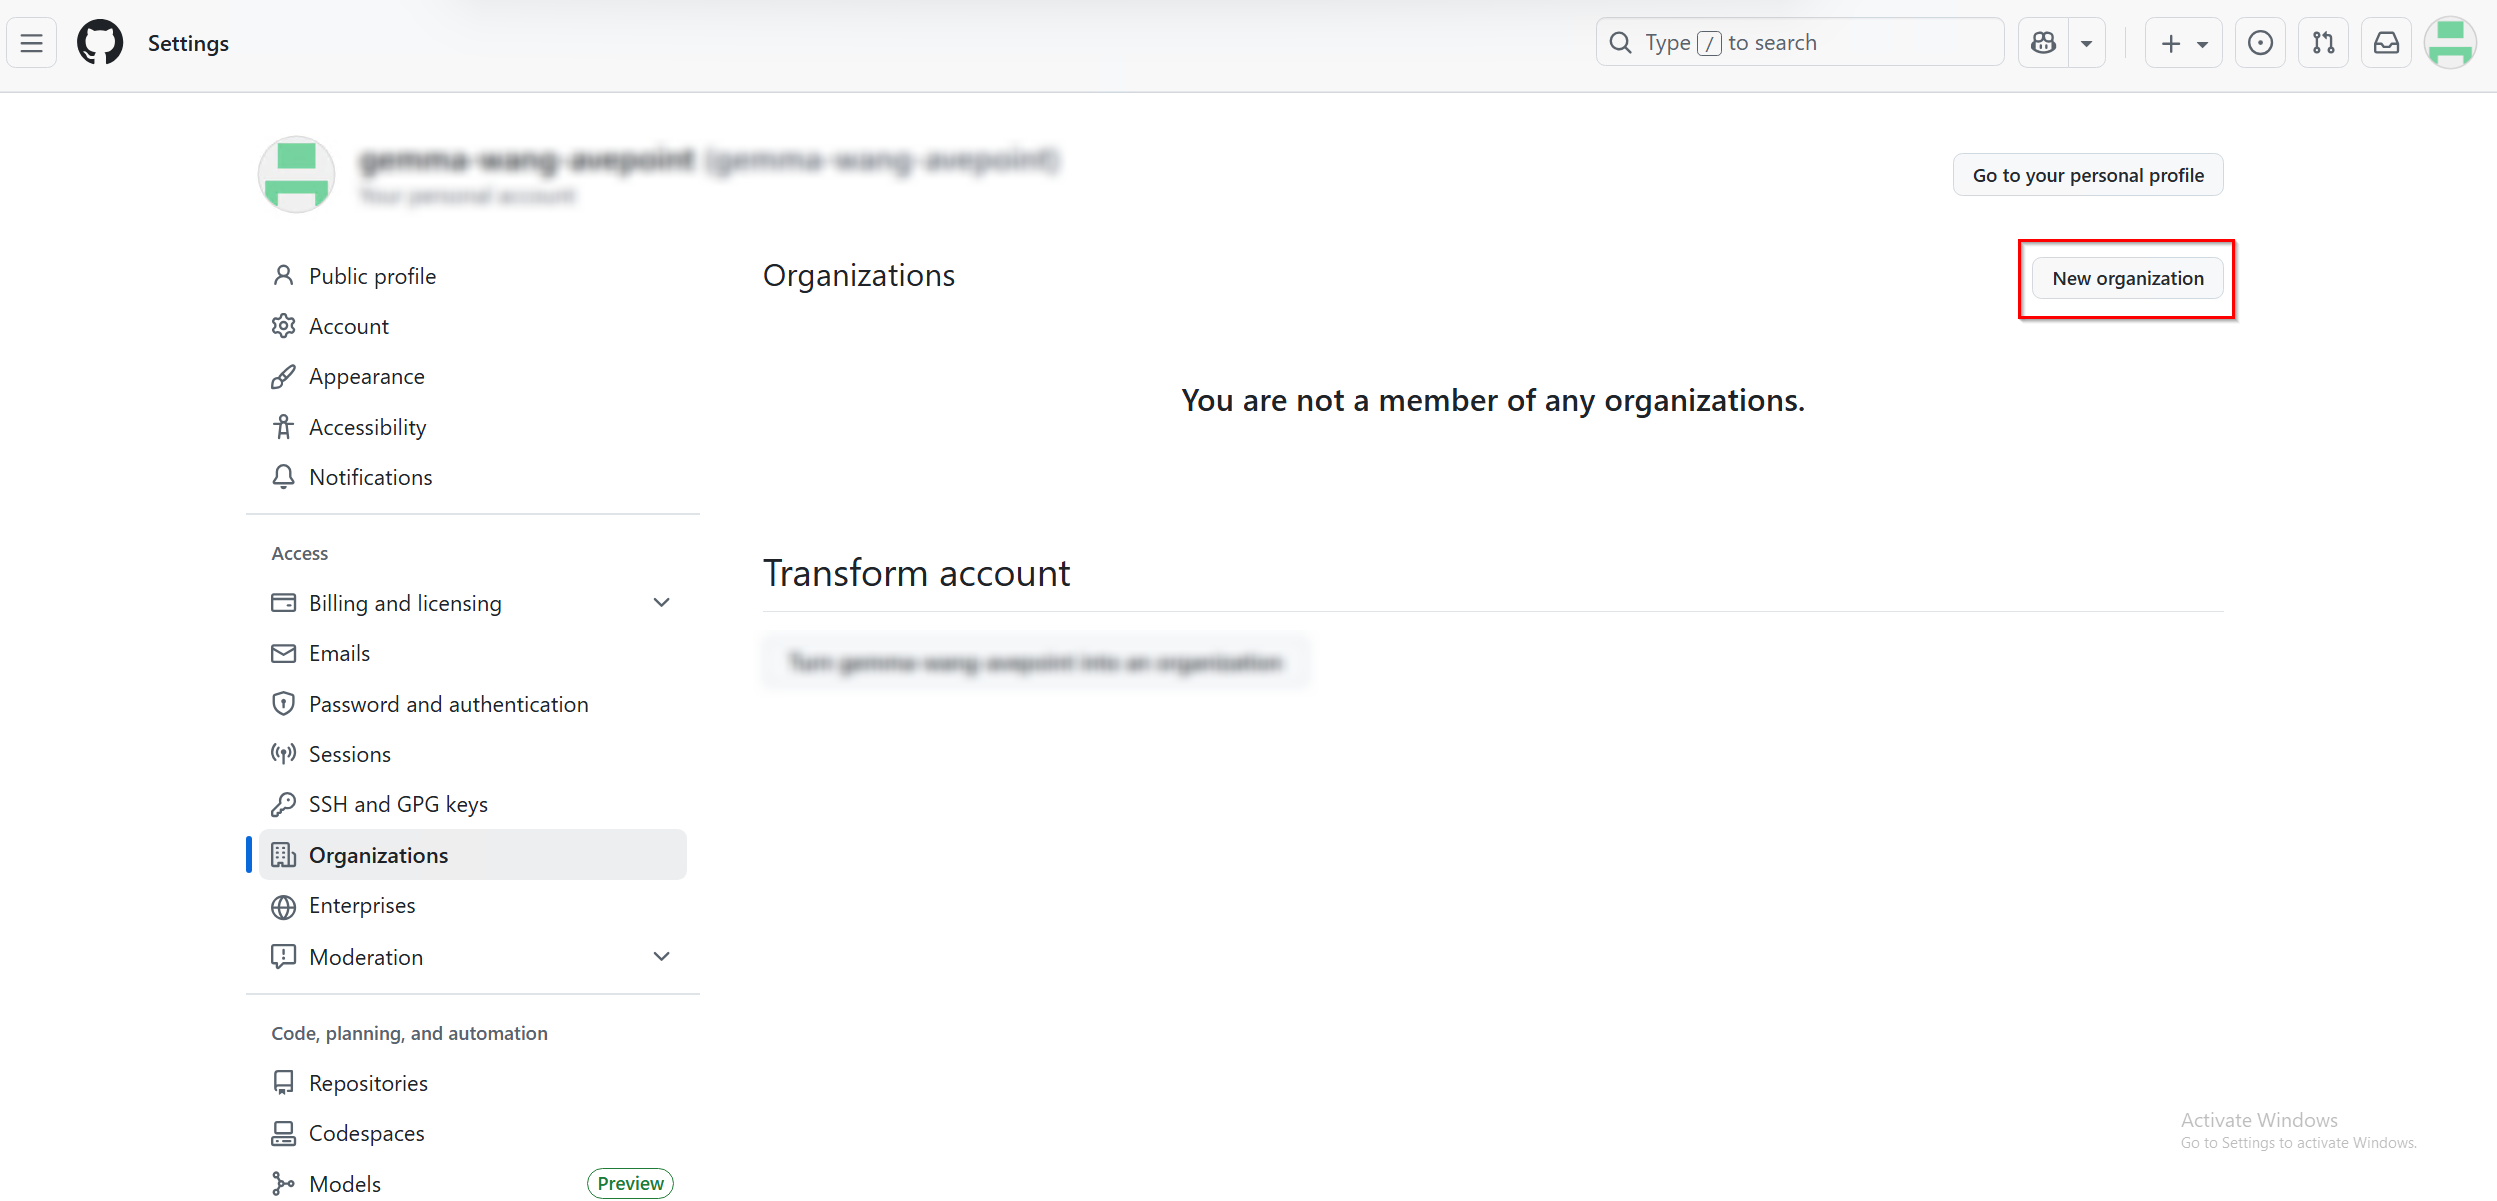Expand the Billing and licensing section
Screen dimensions: 2497x1201
coord(661,602)
